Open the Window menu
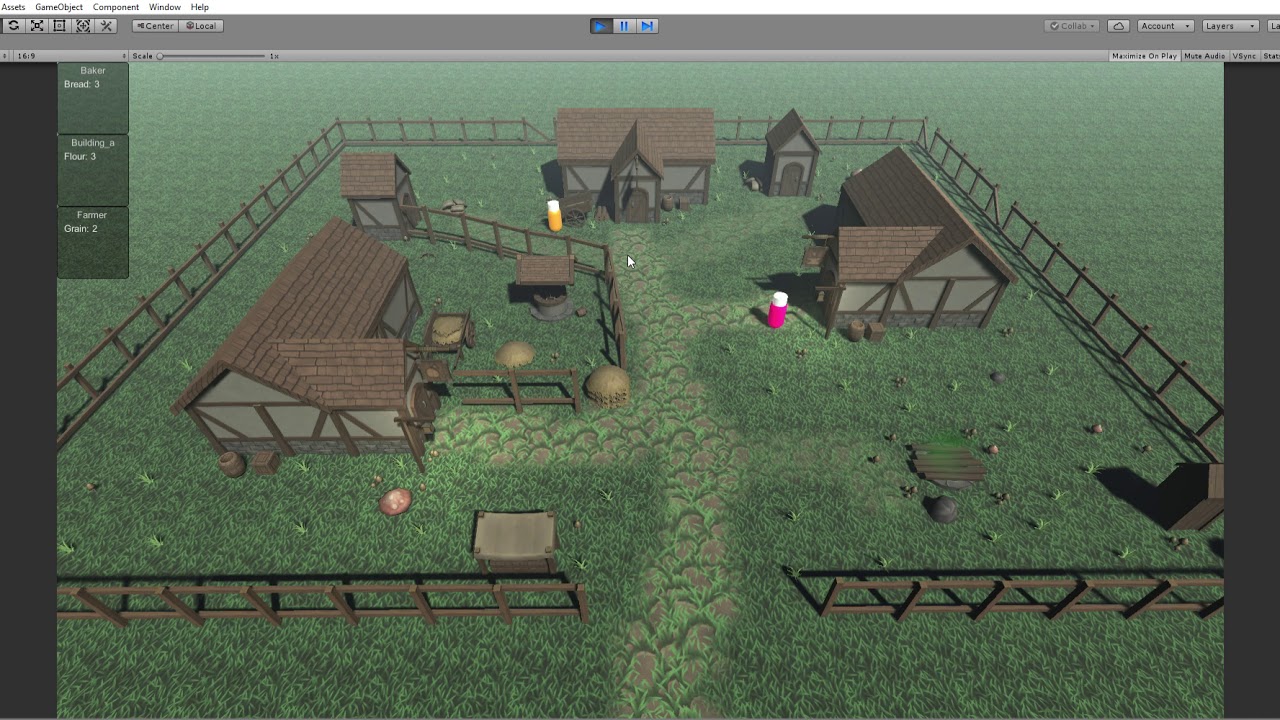Viewport: 1280px width, 720px height. click(165, 7)
